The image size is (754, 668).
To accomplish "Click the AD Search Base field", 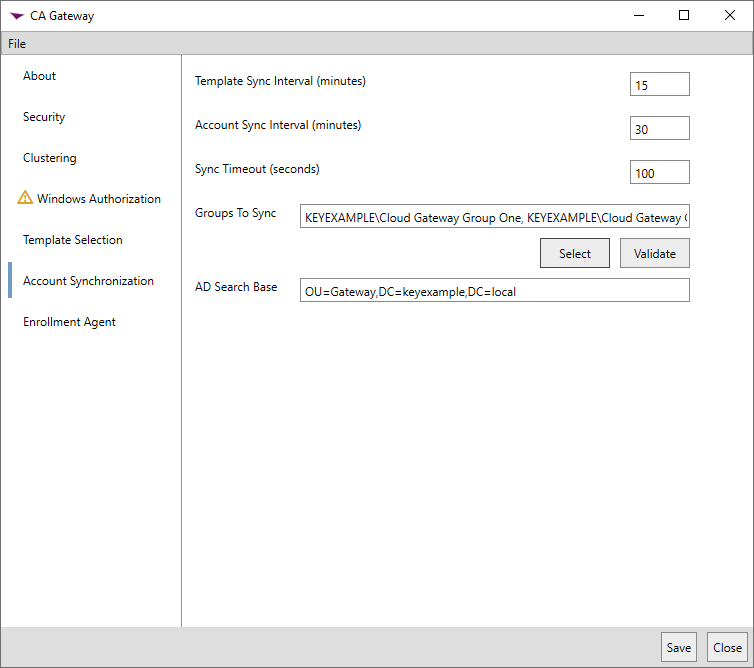I will pos(494,290).
